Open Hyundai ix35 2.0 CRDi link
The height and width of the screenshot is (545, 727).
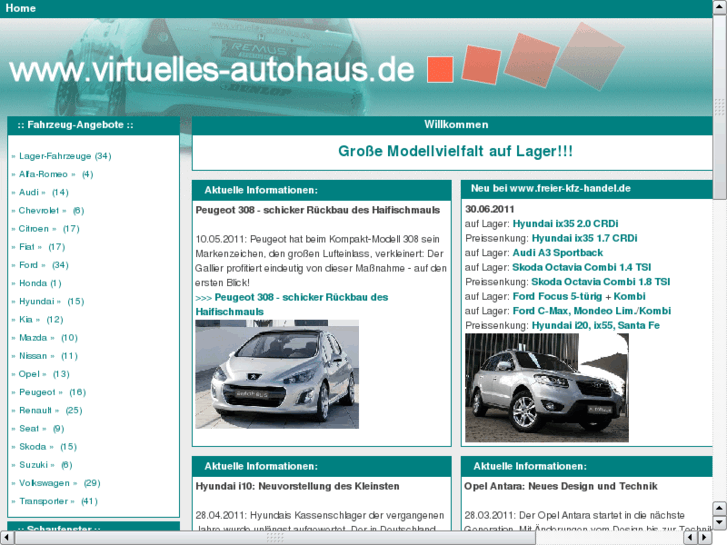(565, 224)
